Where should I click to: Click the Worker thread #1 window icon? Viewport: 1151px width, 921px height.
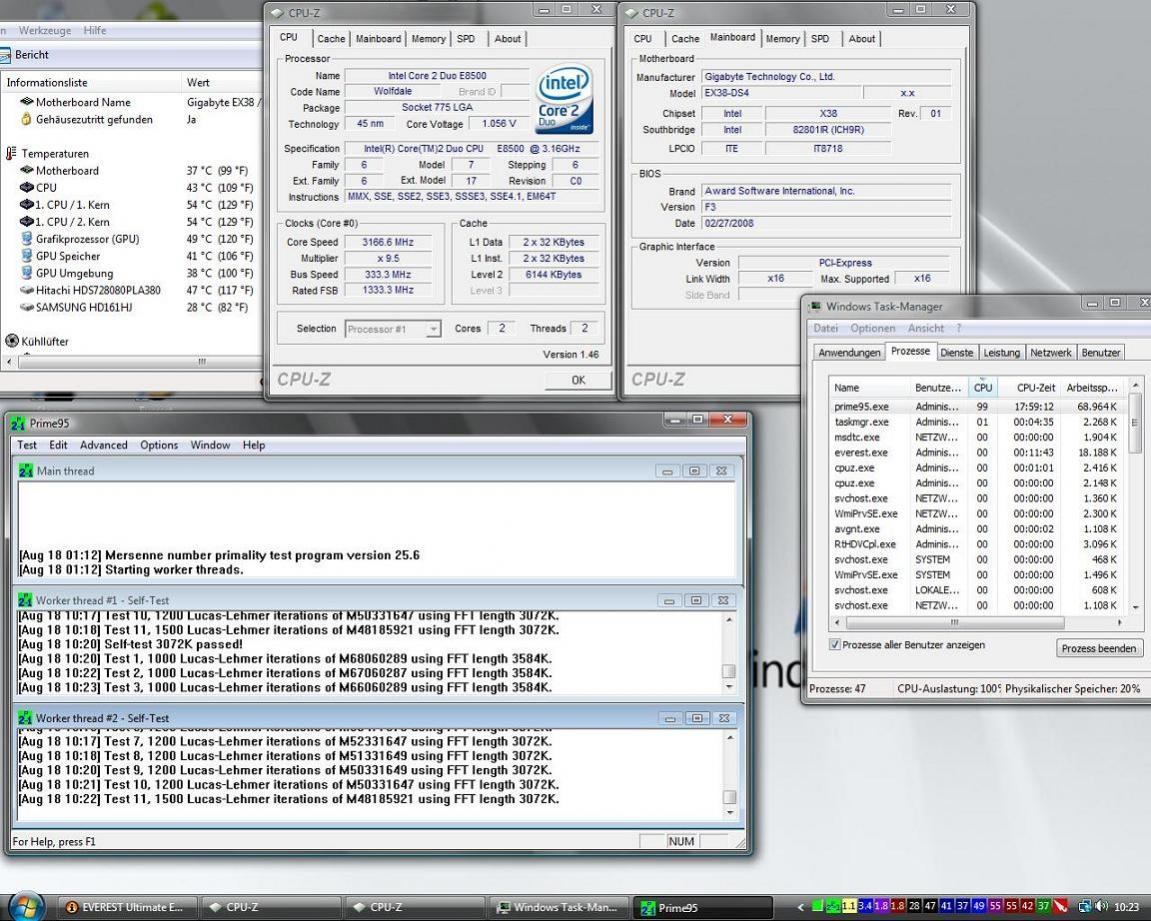click(x=25, y=600)
